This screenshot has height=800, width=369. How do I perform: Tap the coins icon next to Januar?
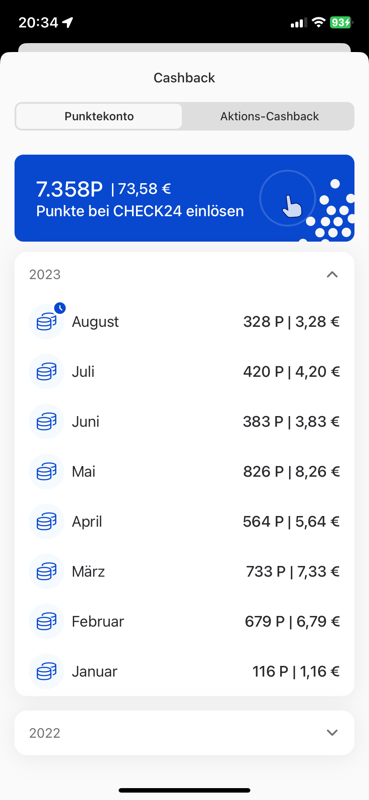click(46, 672)
